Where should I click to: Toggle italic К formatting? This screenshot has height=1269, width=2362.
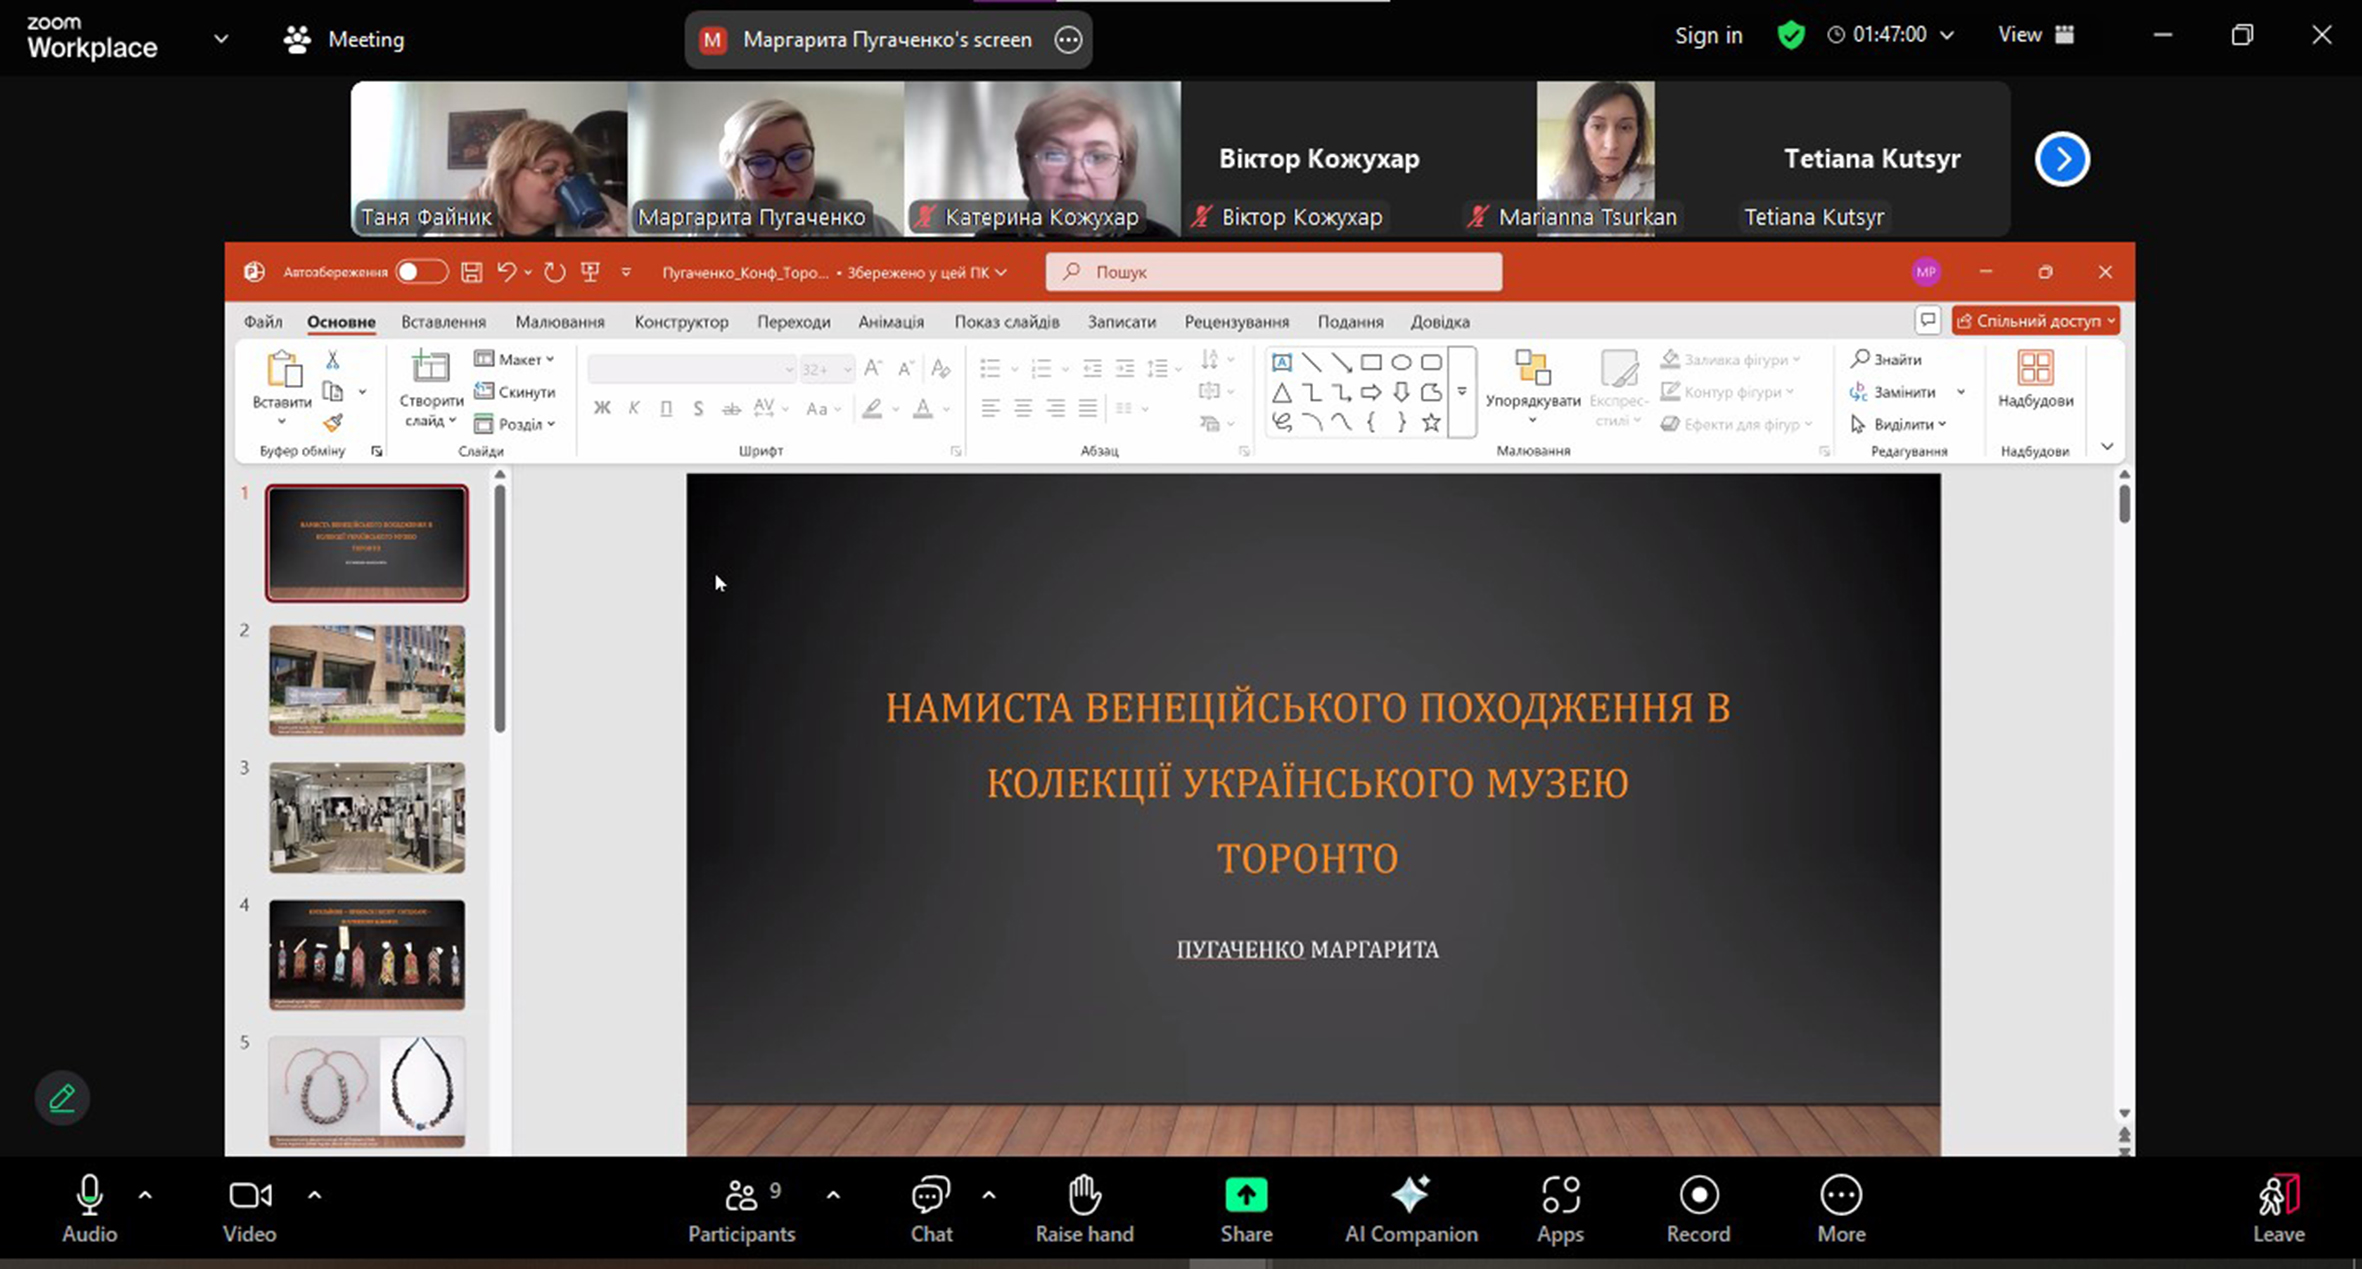[x=634, y=408]
